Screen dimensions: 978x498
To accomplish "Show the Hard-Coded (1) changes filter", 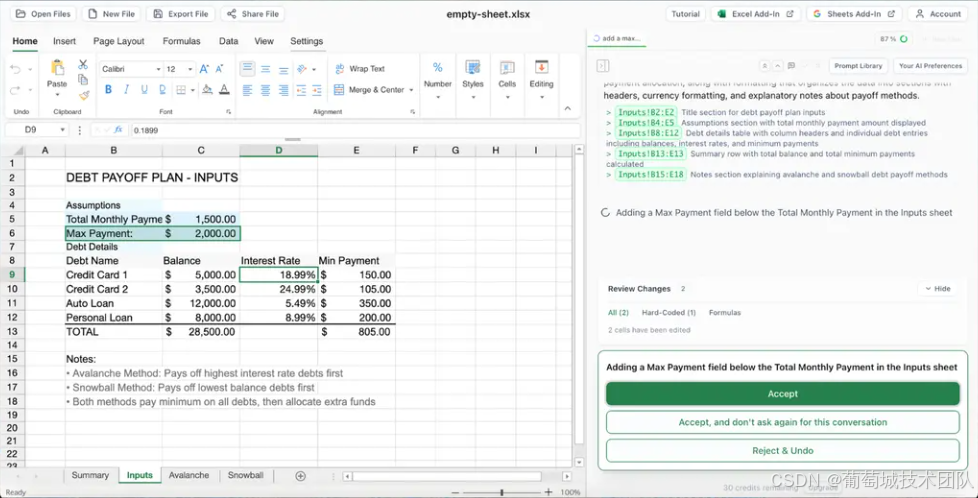I will point(669,313).
